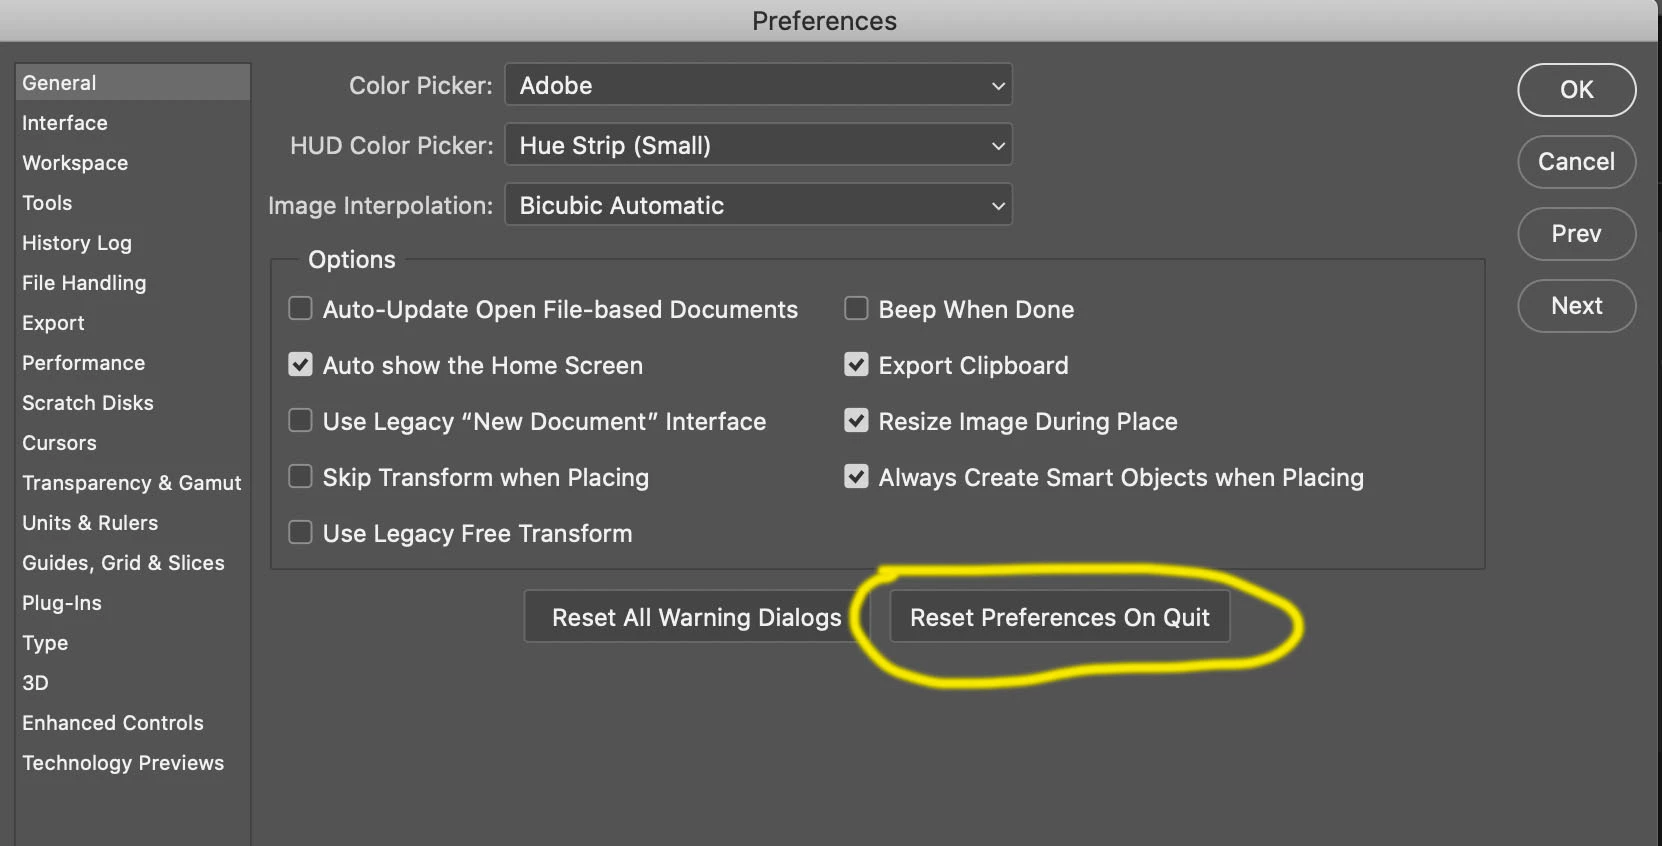This screenshot has width=1662, height=846.
Task: Click Reset Preferences On Quit button
Action: coord(1060,617)
